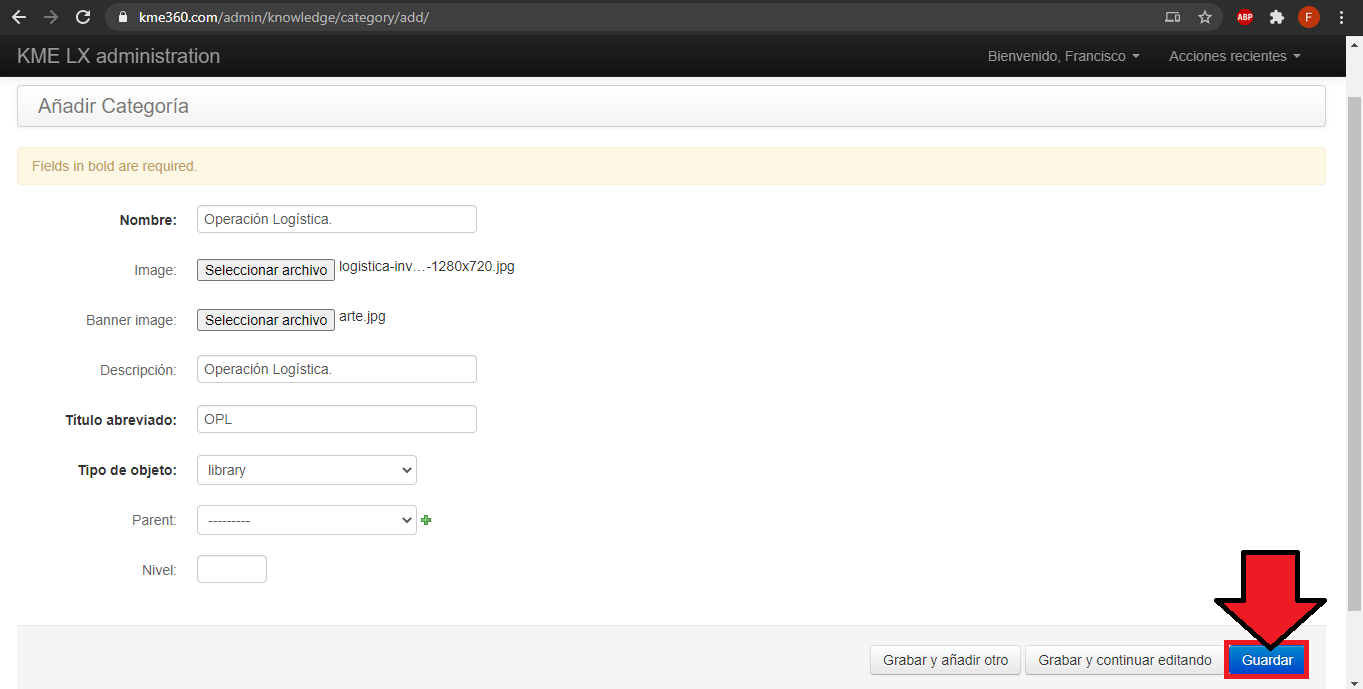Open the Acciones recientes dropdown
1363x689 pixels.
(1235, 56)
